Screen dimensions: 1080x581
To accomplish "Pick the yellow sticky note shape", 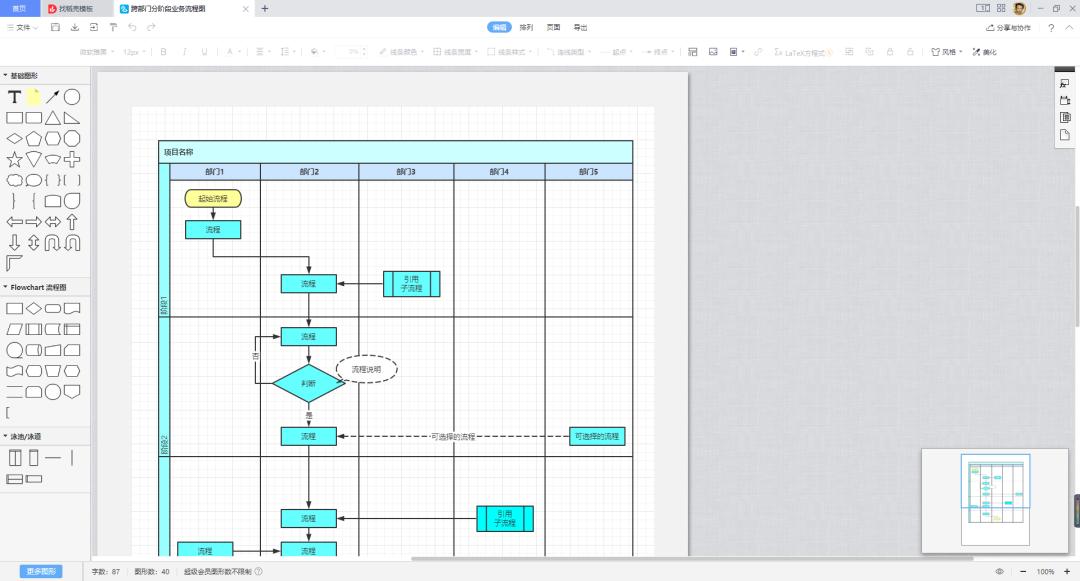I will (34, 97).
